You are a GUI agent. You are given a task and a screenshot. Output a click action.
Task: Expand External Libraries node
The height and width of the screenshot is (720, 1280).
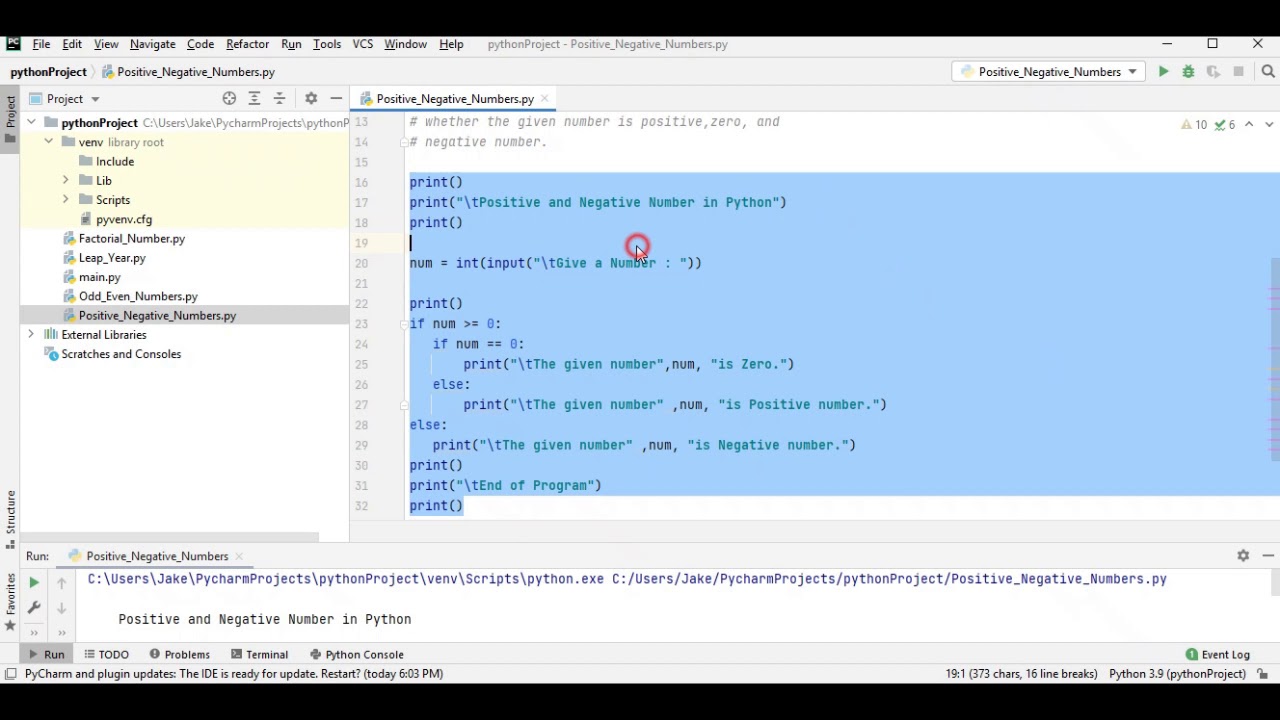pyautogui.click(x=31, y=335)
